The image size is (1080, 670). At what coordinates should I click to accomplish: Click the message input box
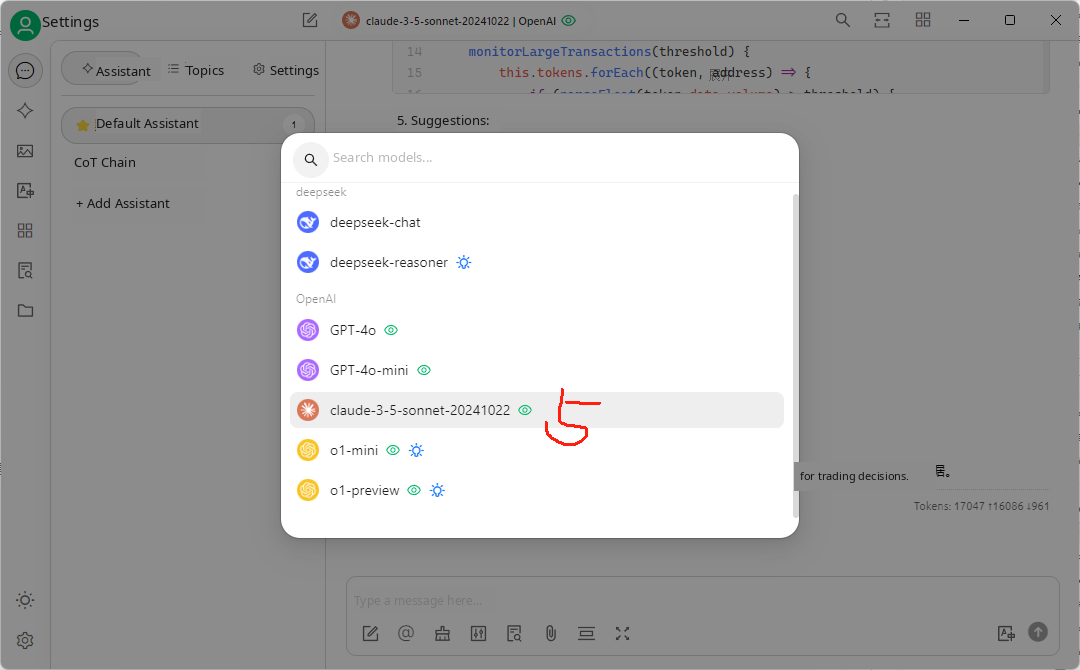tap(702, 600)
